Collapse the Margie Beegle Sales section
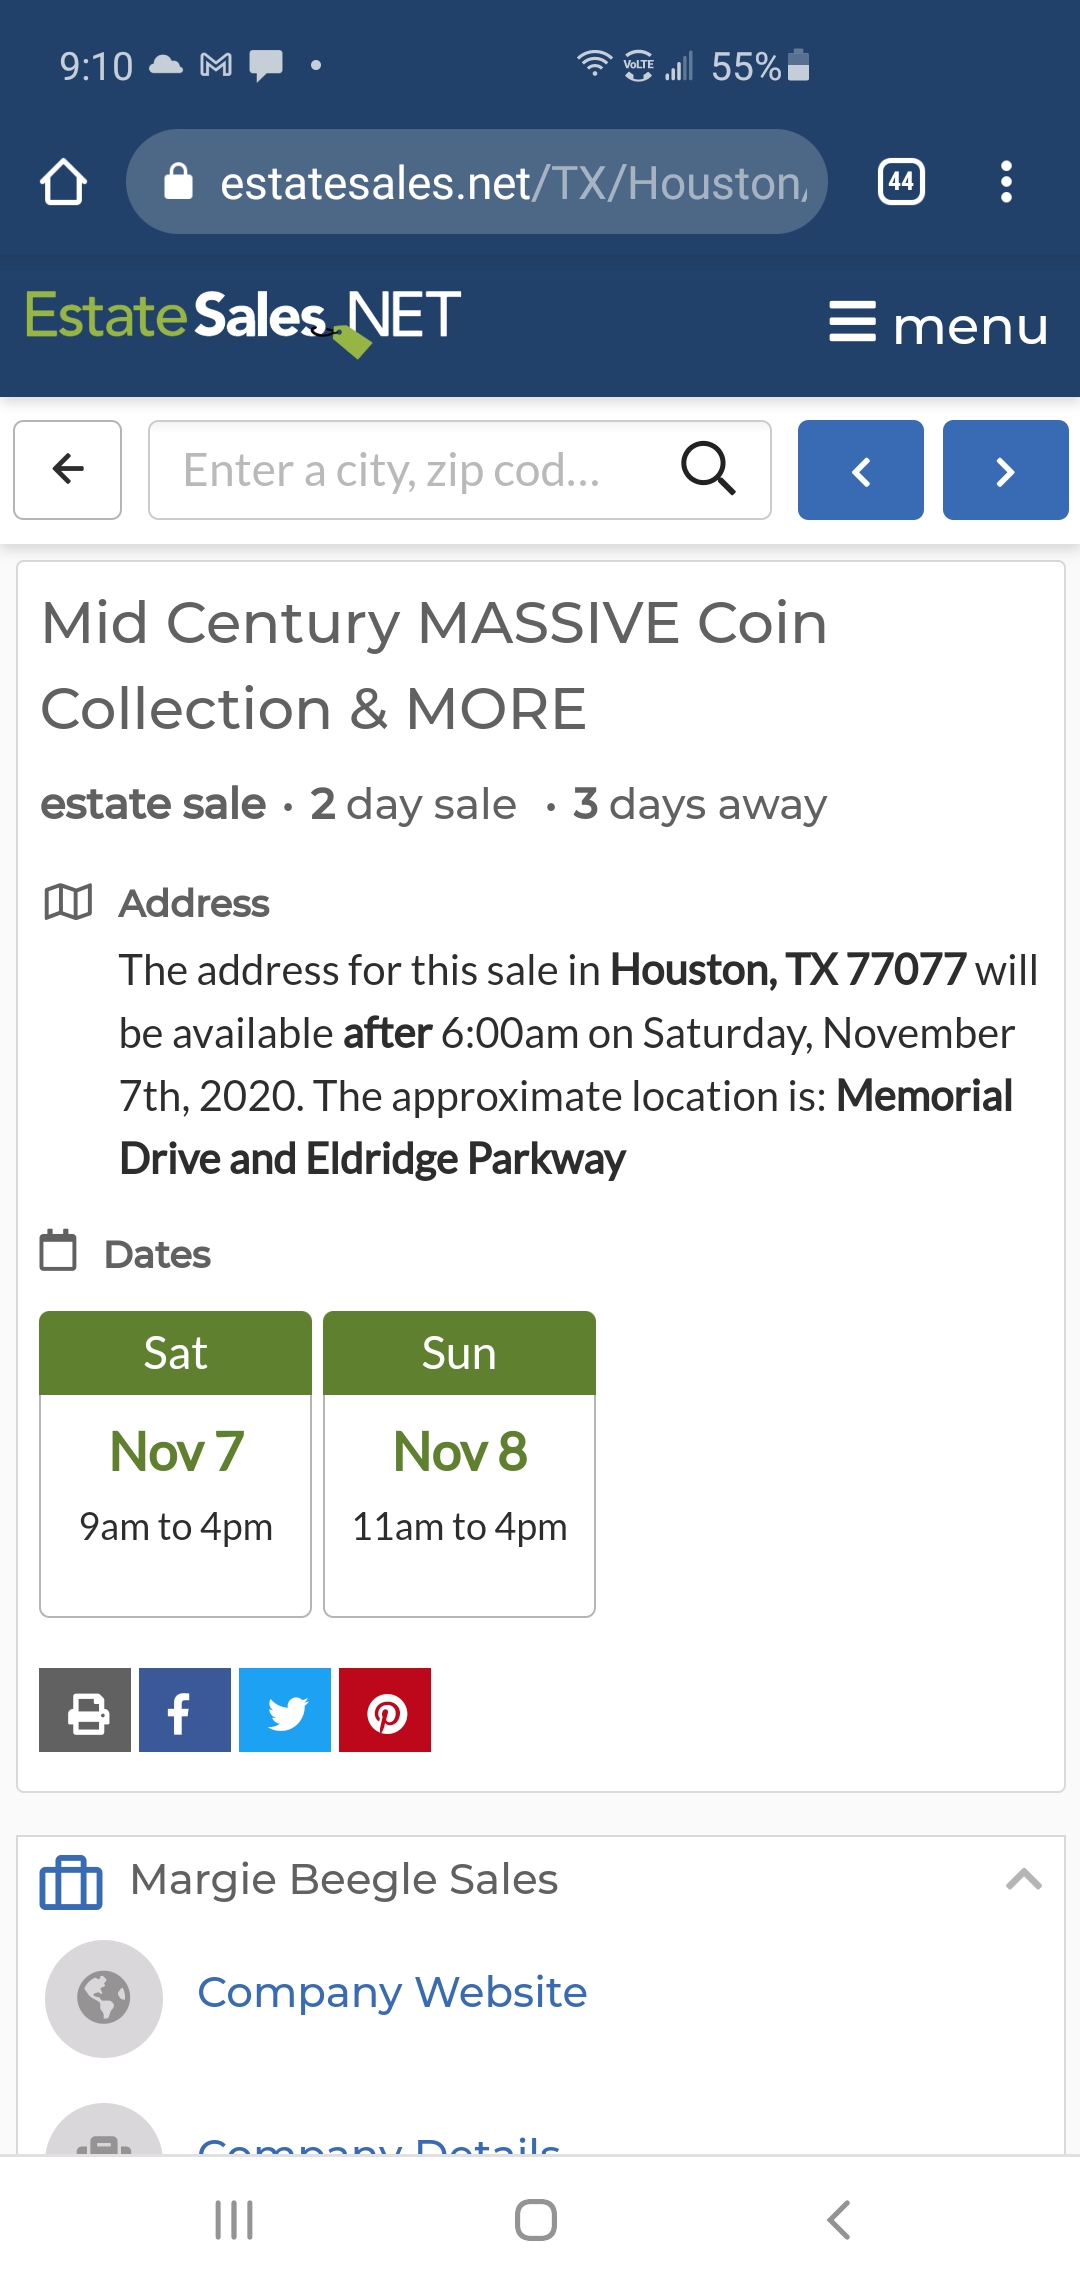Screen dimensions: 1080x2280 (1024, 1880)
